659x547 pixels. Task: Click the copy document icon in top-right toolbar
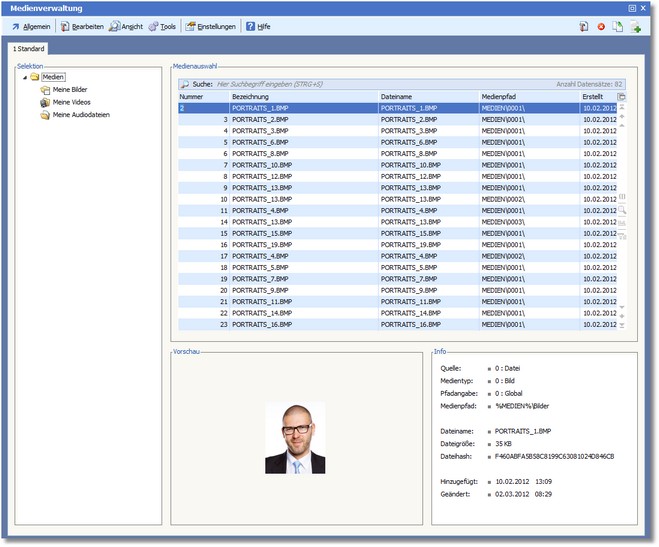point(618,27)
